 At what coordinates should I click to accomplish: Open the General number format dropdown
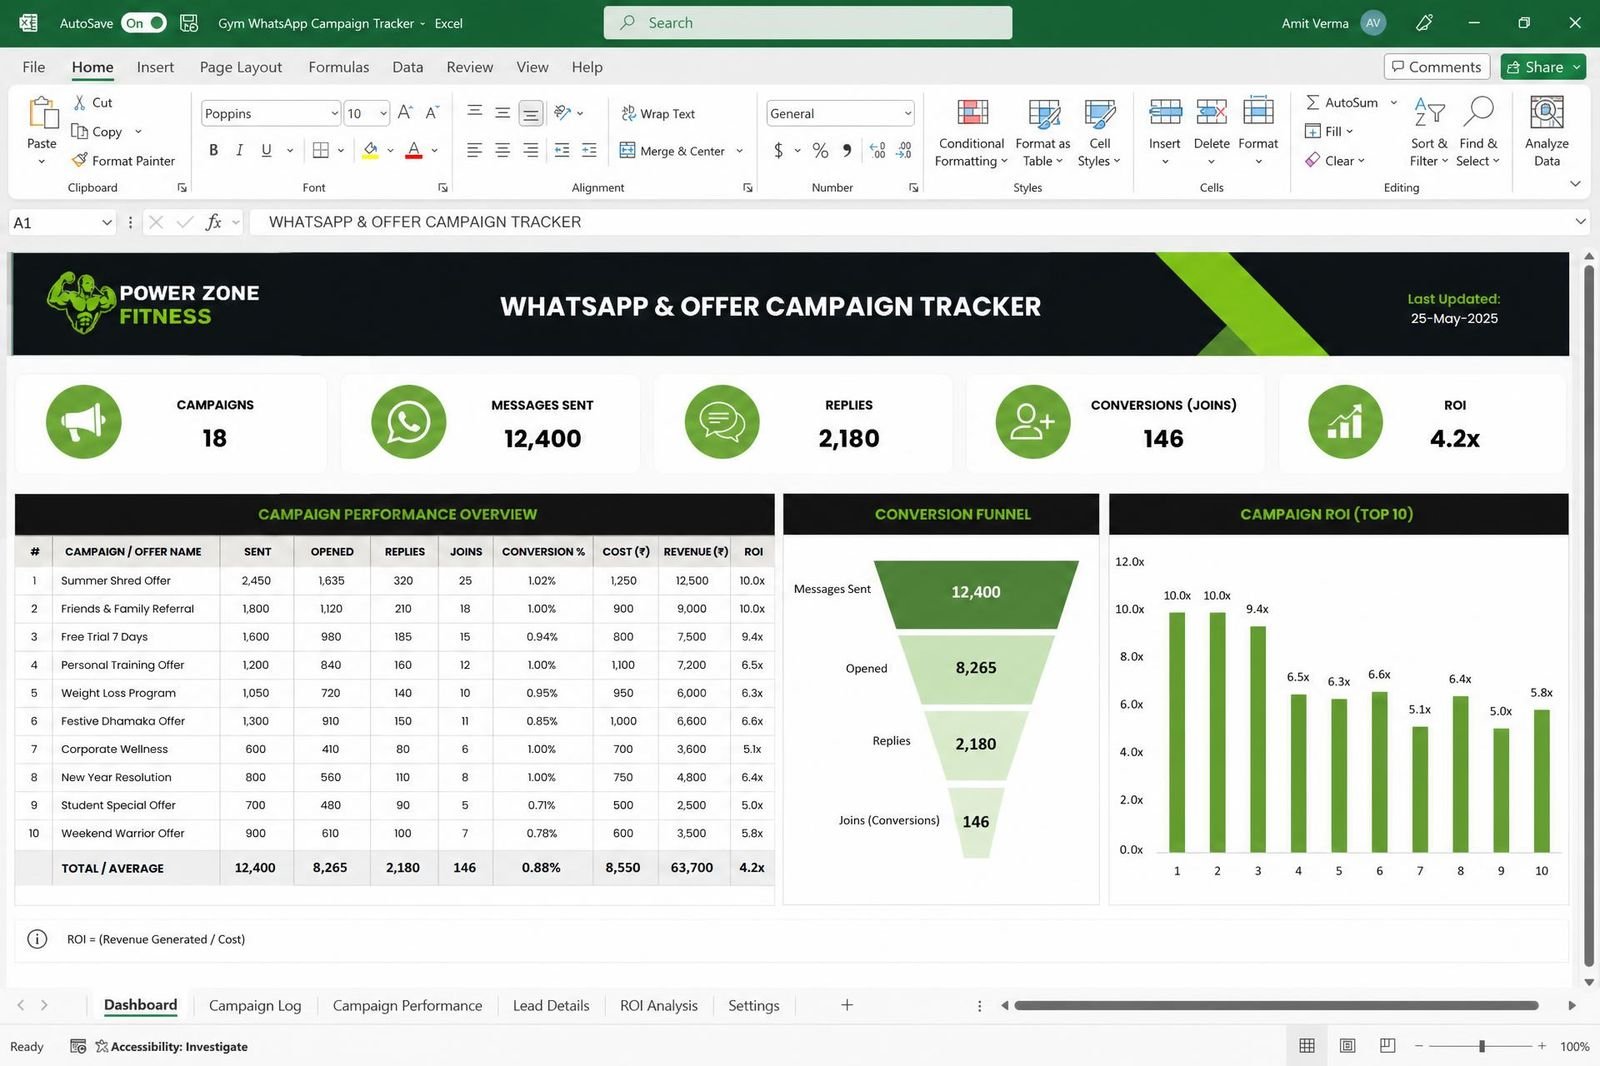[907, 113]
